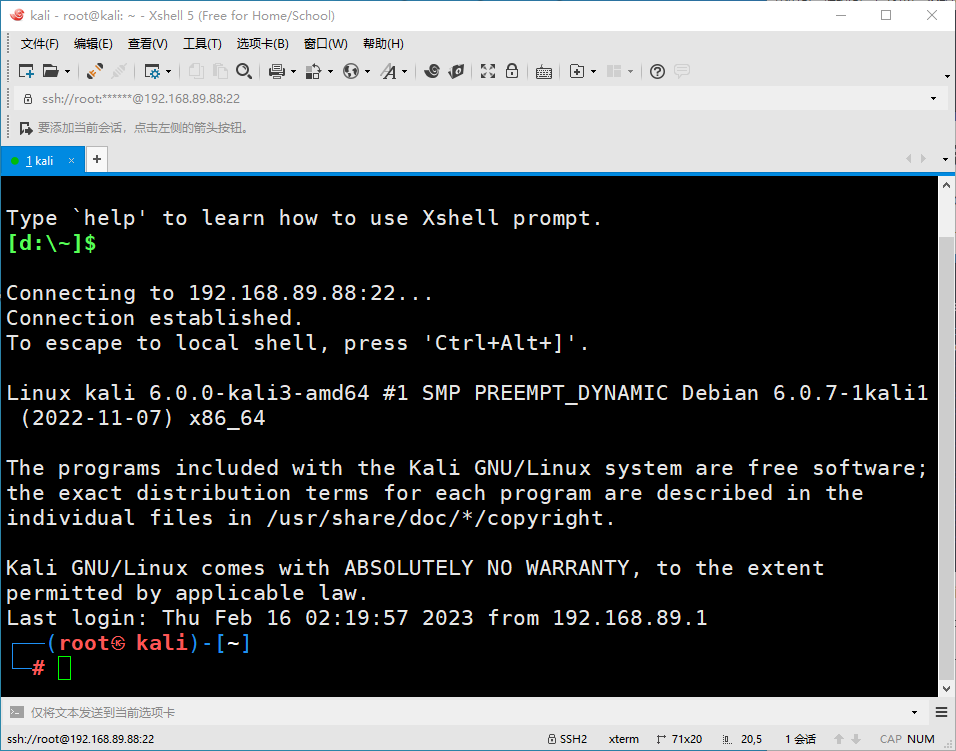Click the '1 会话' status bar entry
956x751 pixels.
(x=801, y=739)
